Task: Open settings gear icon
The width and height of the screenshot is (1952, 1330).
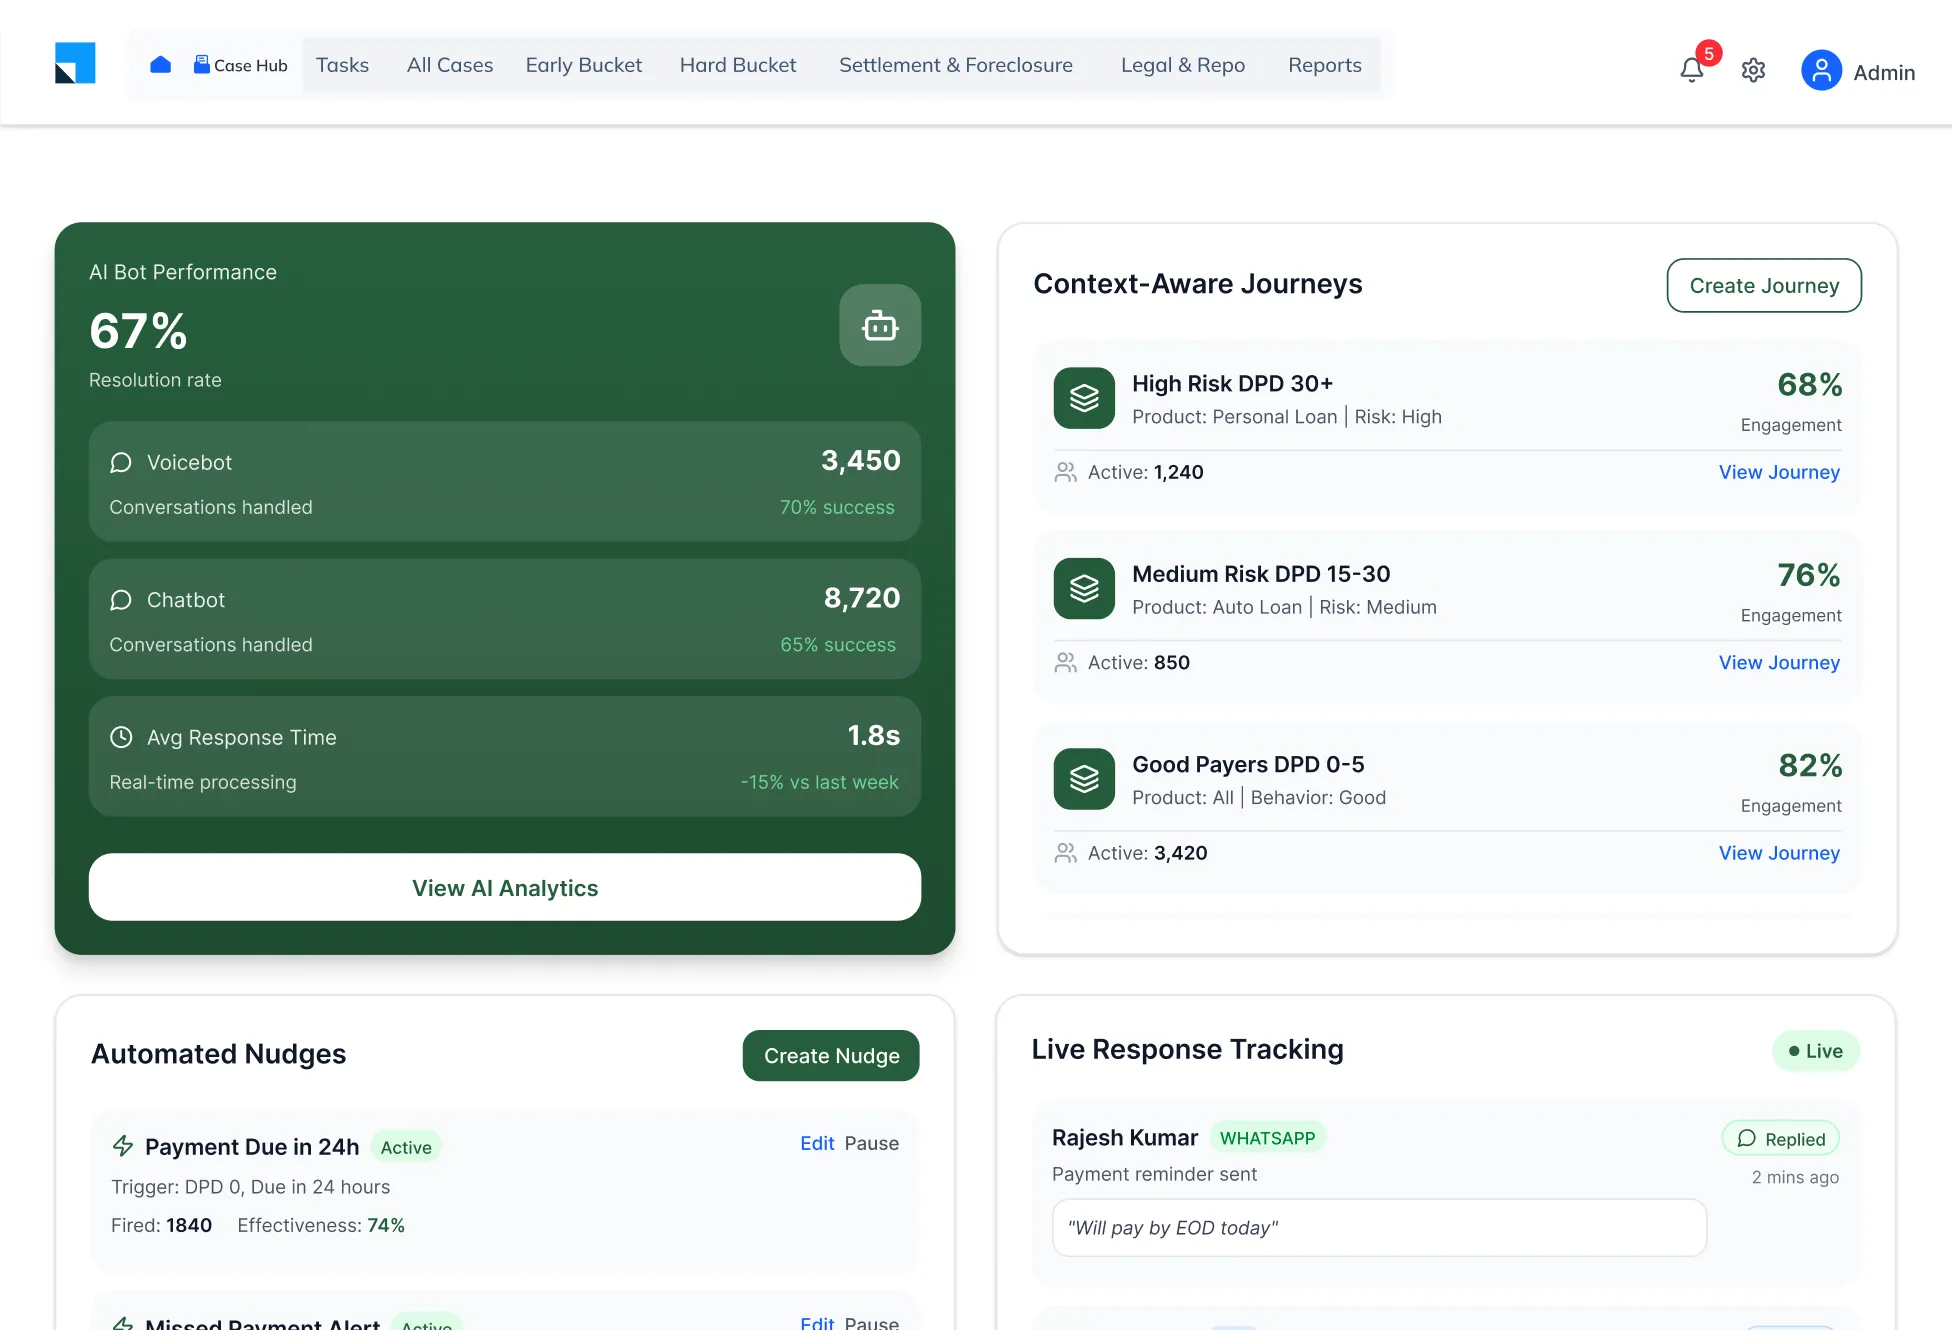Action: [x=1753, y=70]
